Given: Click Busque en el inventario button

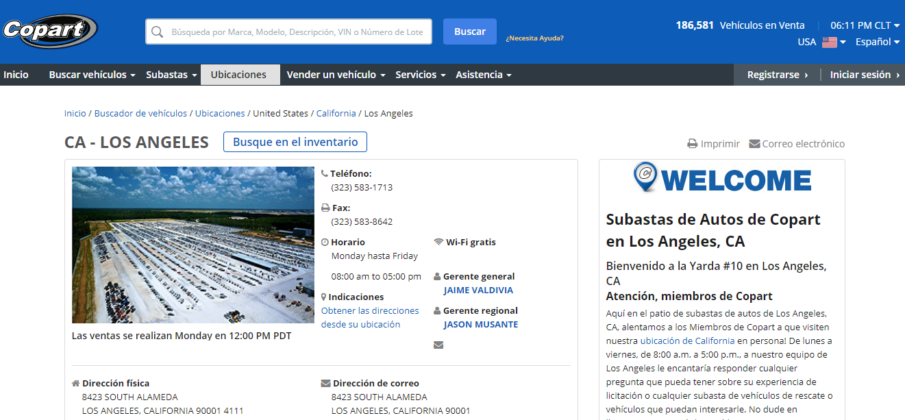Looking at the screenshot, I should click(x=295, y=142).
